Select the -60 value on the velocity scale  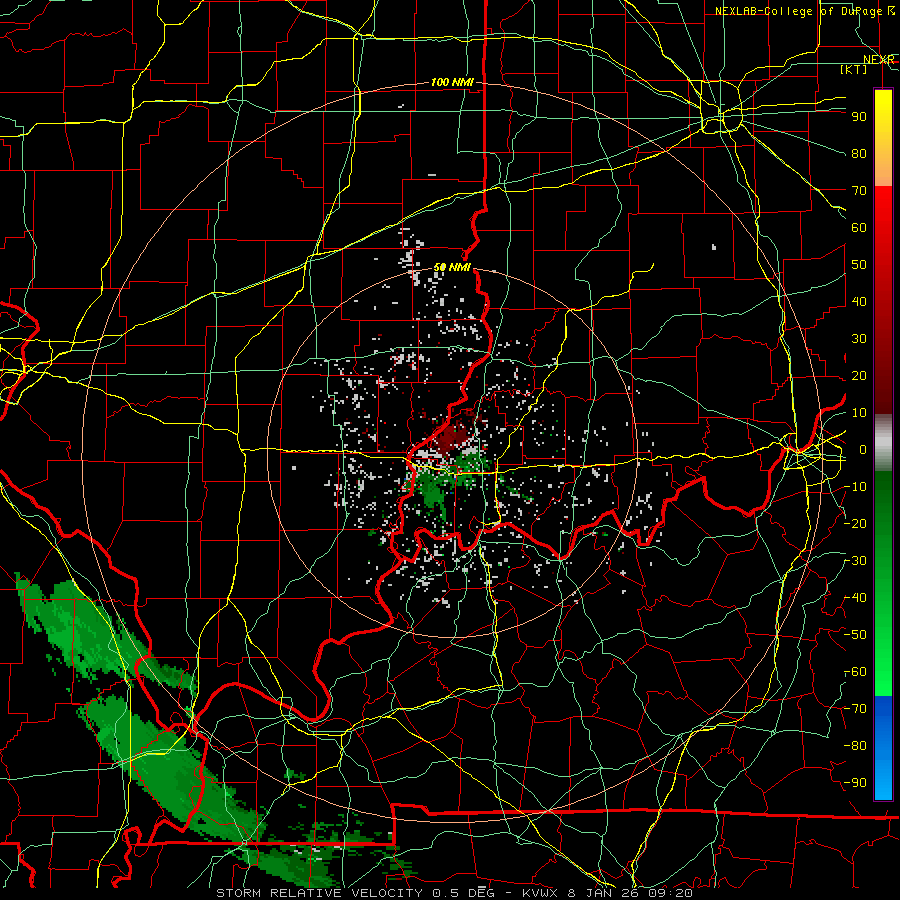(x=856, y=672)
